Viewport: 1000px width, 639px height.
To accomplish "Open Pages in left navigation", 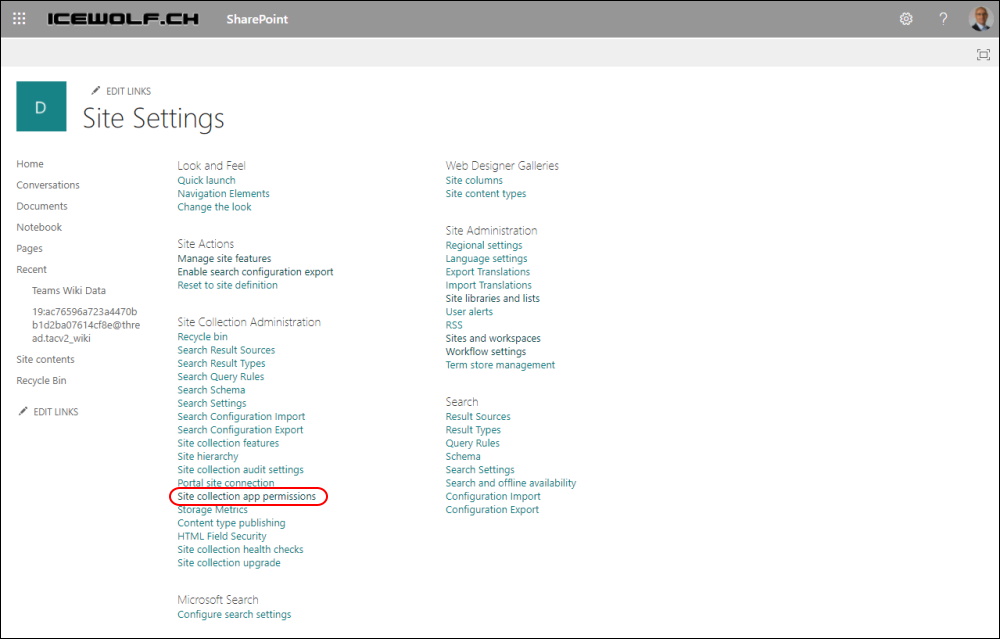I will [29, 248].
